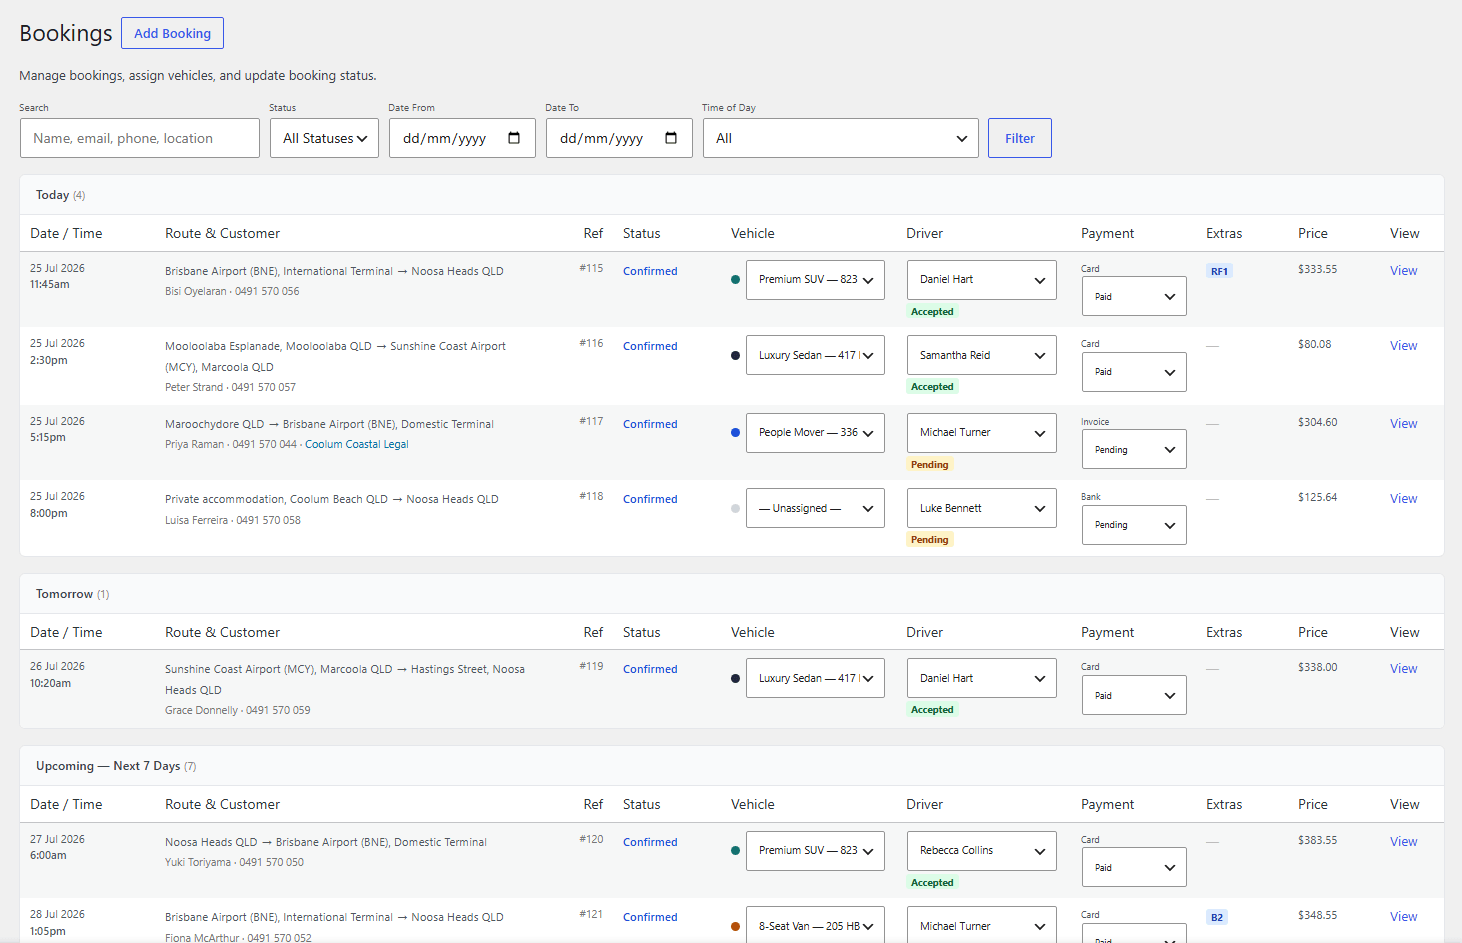Focus the Name, email, phone search field
1462x943 pixels.
point(140,138)
